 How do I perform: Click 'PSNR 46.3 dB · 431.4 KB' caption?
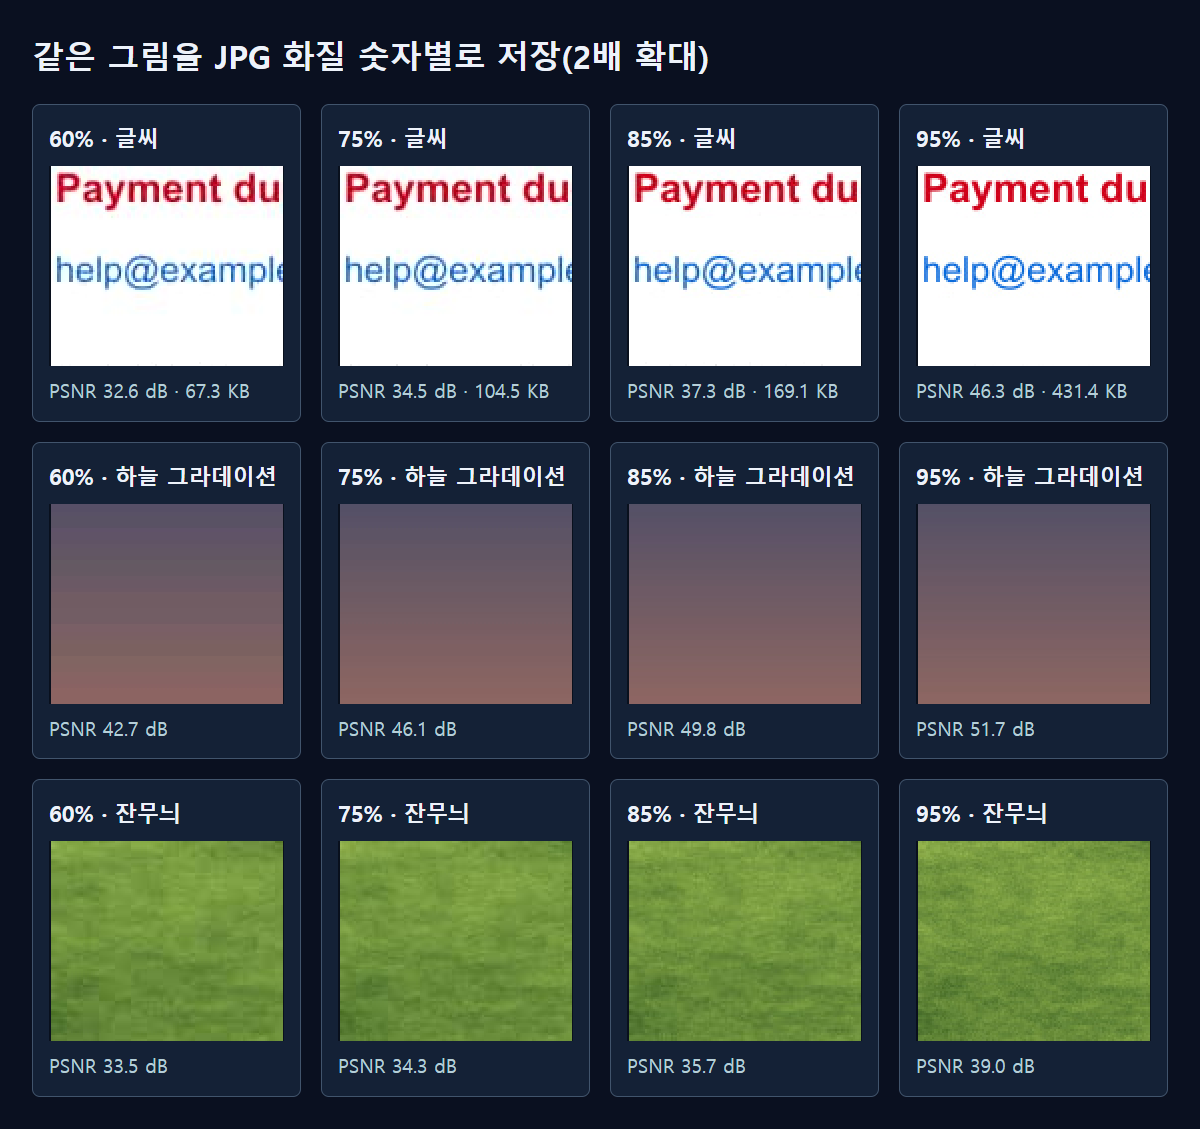(x=1022, y=392)
